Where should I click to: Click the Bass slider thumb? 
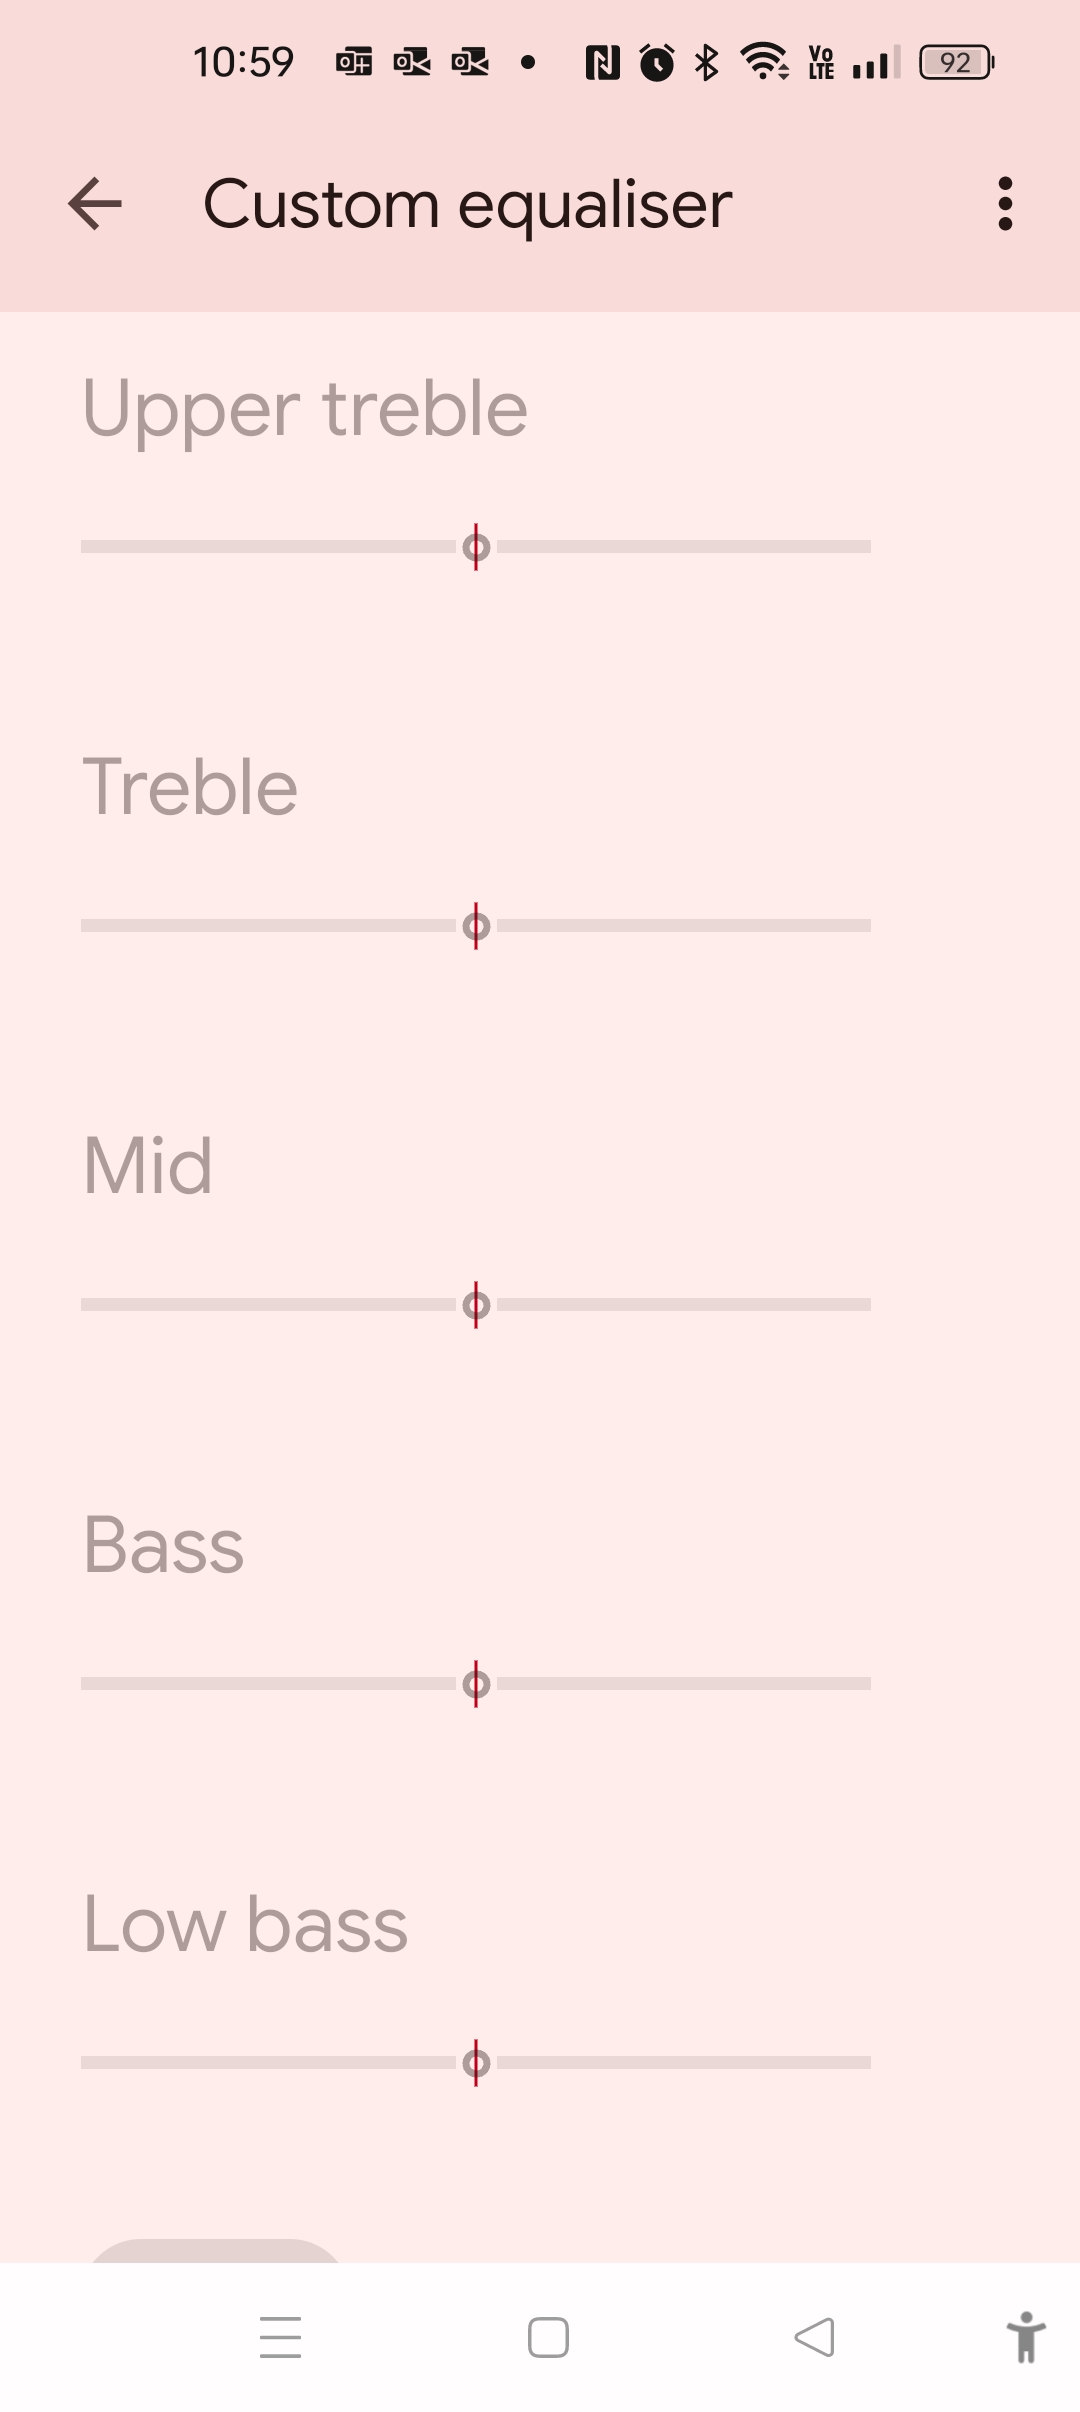(476, 1684)
